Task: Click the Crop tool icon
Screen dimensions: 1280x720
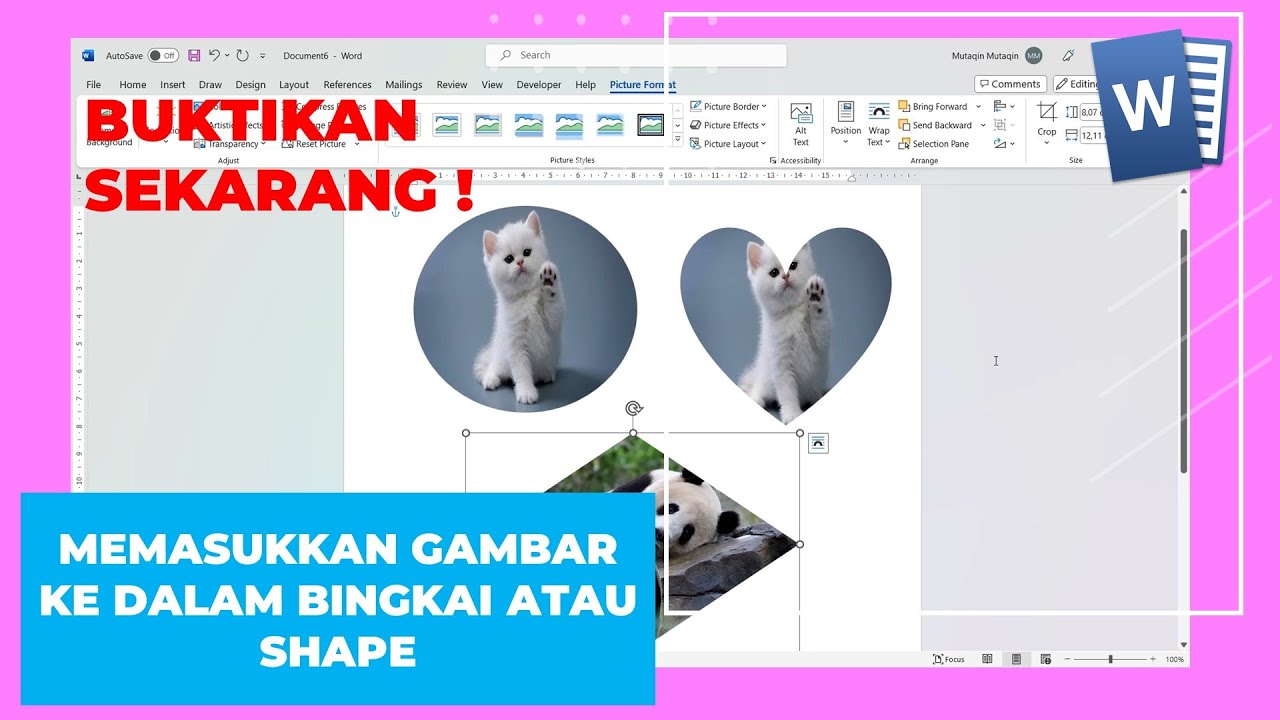Action: [1047, 112]
